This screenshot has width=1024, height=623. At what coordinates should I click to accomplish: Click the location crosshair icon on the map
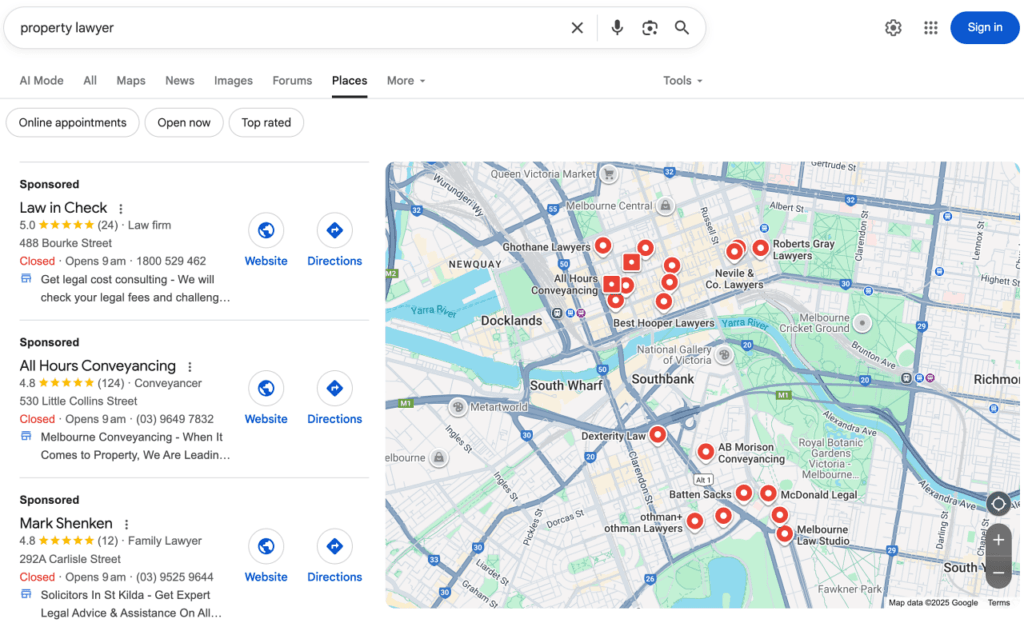[x=998, y=504]
